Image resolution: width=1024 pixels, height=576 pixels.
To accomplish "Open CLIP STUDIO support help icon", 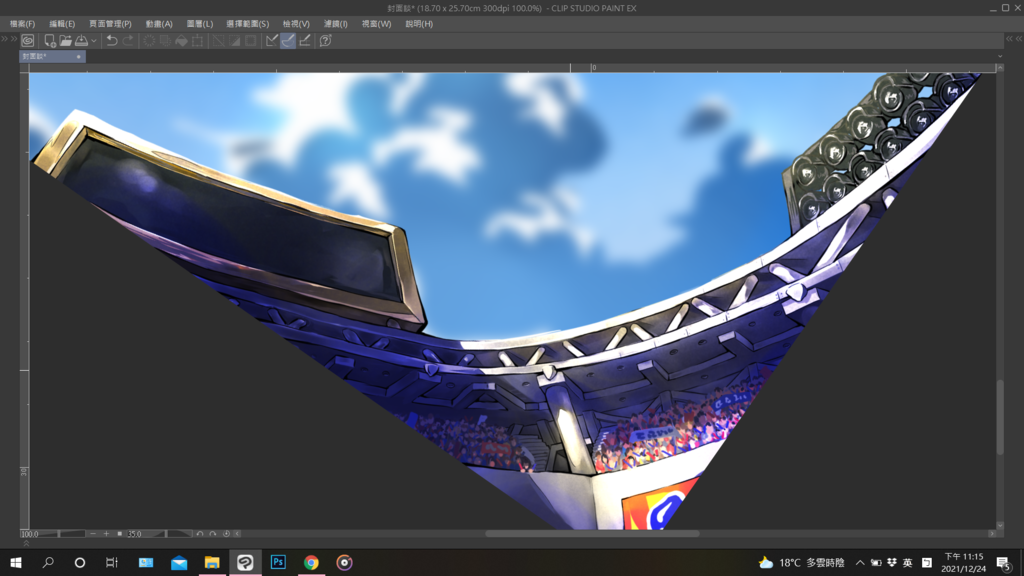I will 325,40.
